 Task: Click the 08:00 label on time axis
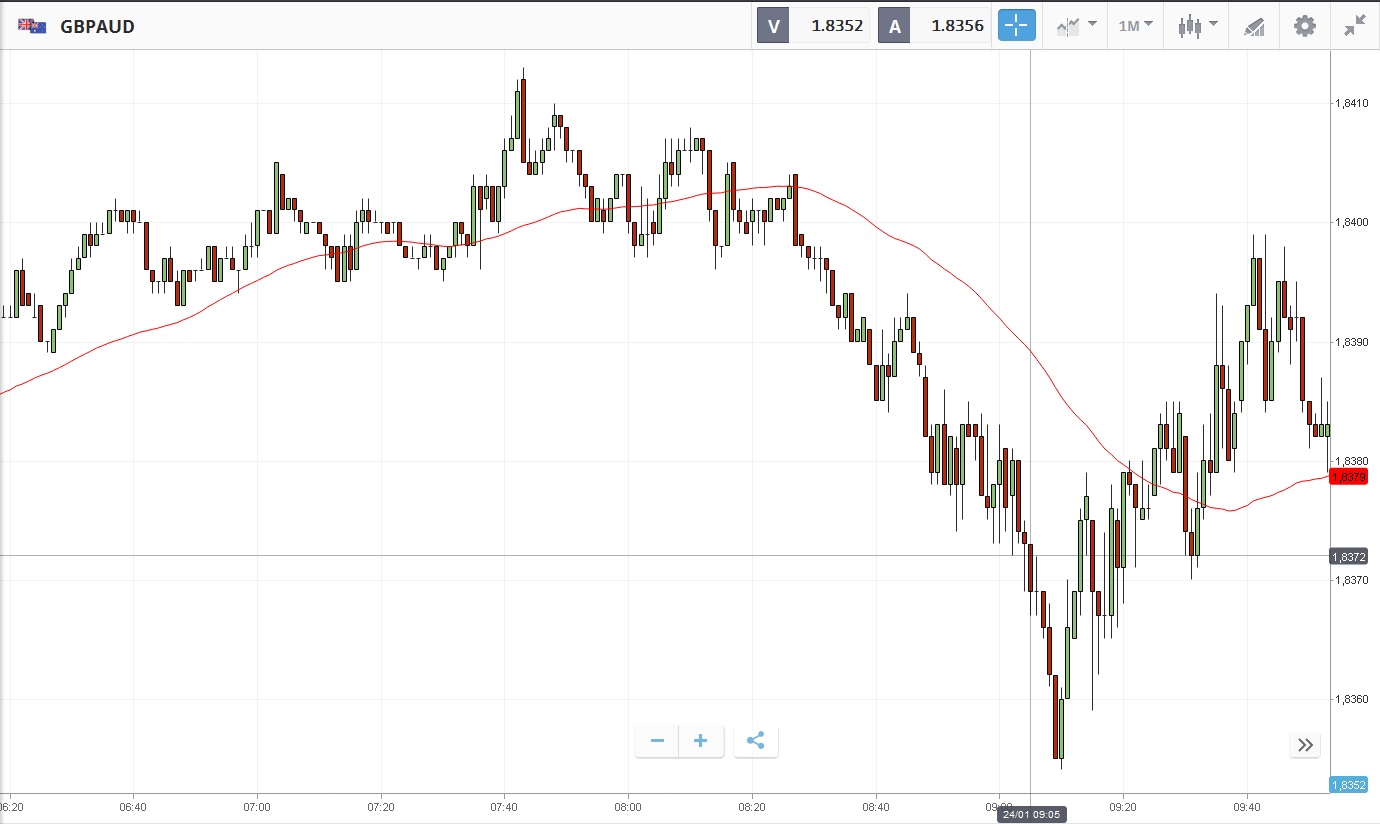(628, 807)
